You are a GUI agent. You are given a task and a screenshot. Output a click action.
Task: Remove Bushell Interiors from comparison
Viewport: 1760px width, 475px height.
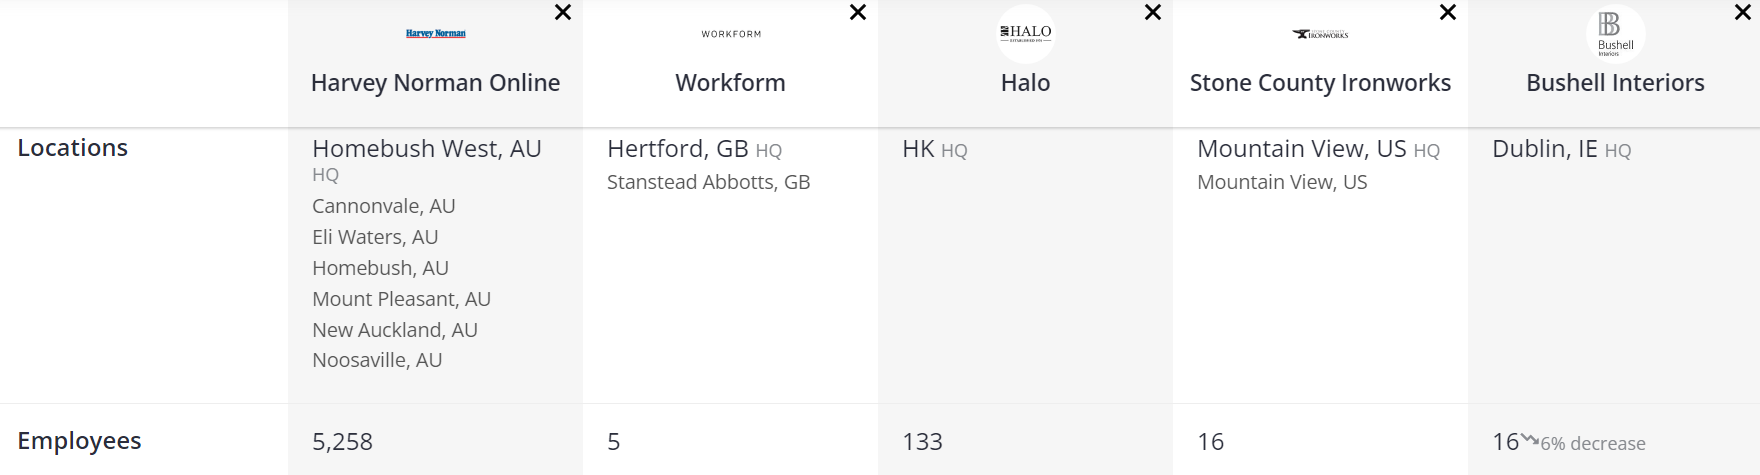1742,13
